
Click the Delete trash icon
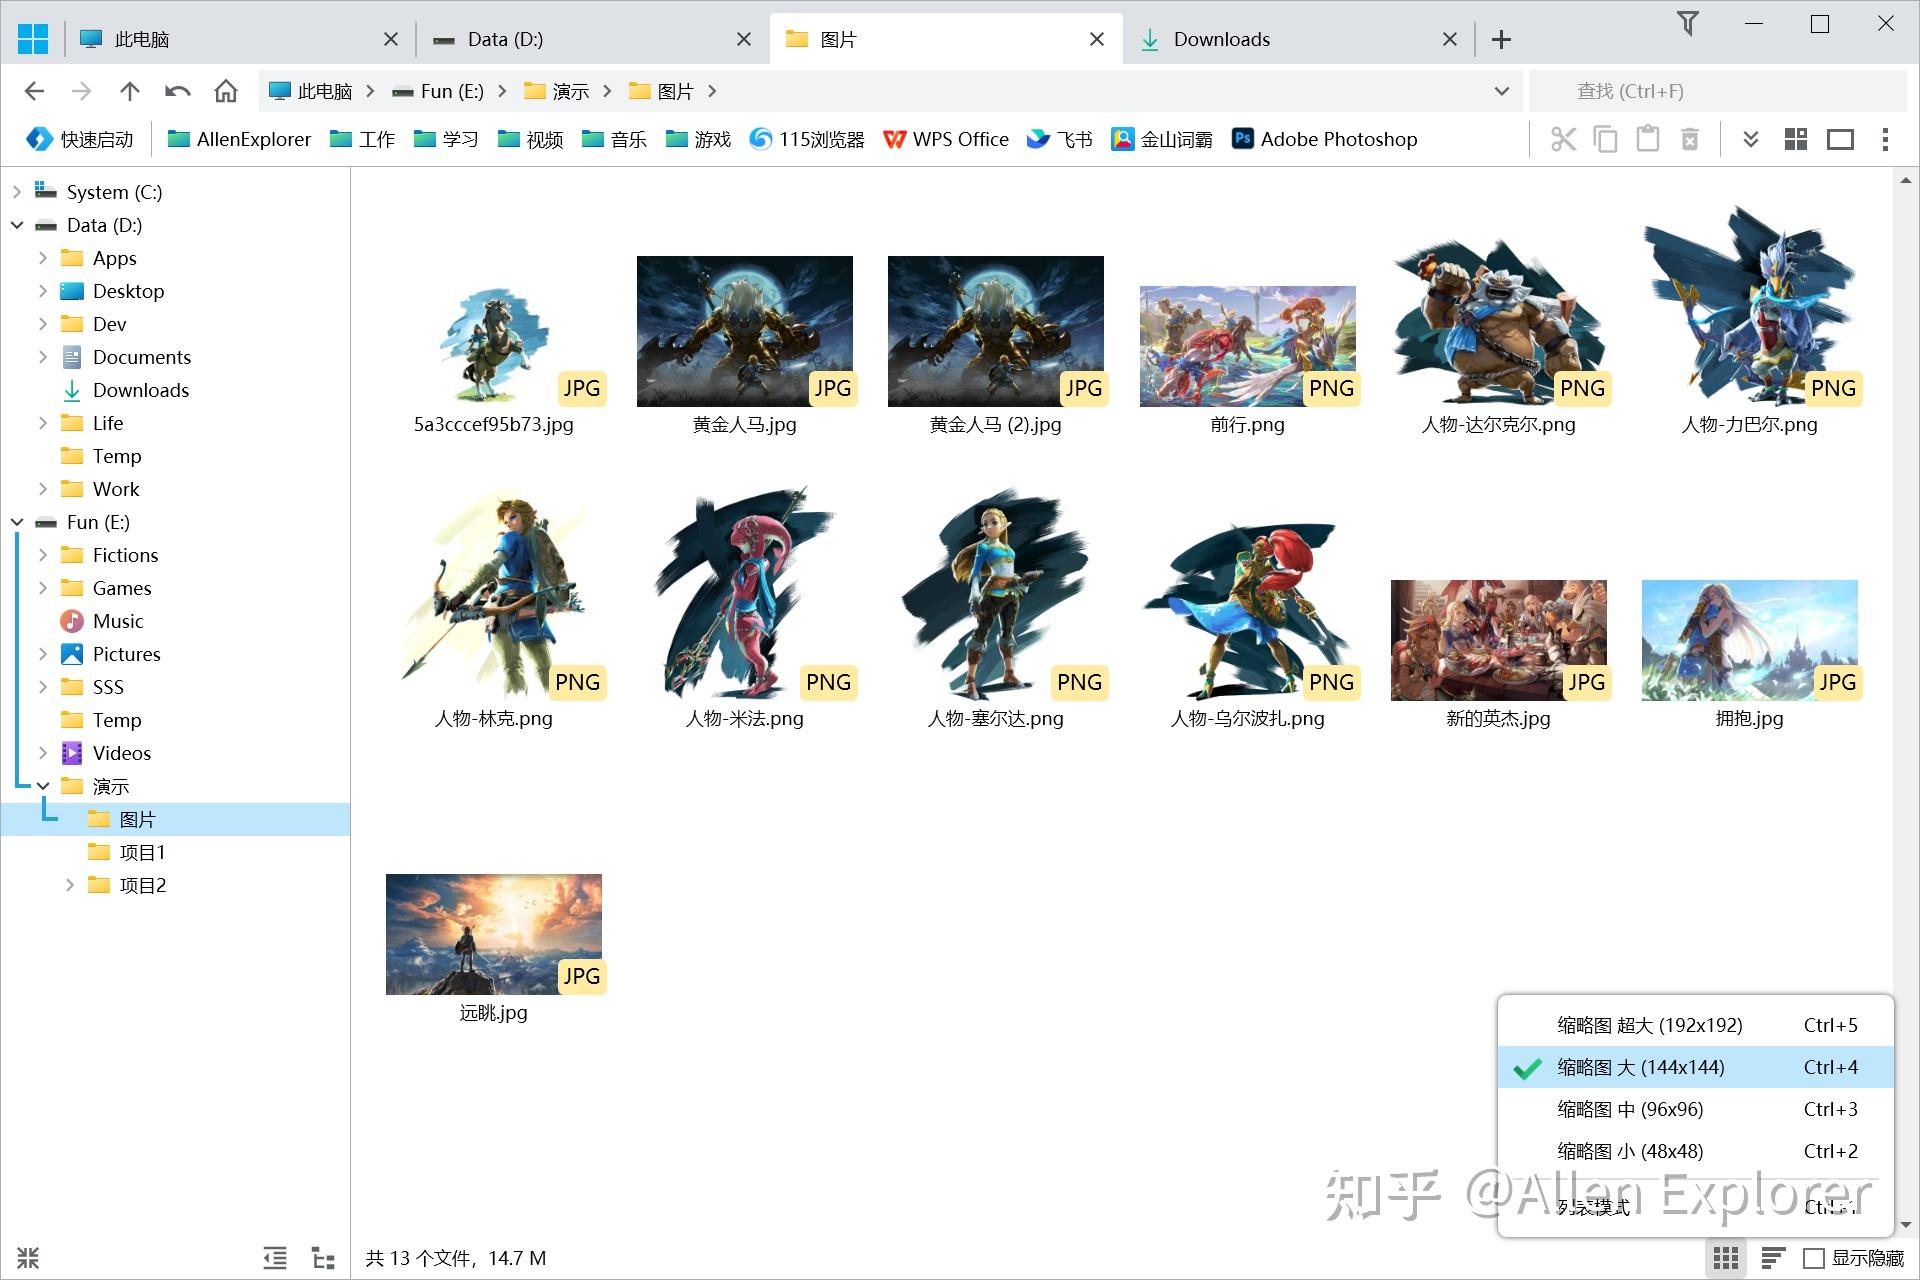click(1690, 139)
